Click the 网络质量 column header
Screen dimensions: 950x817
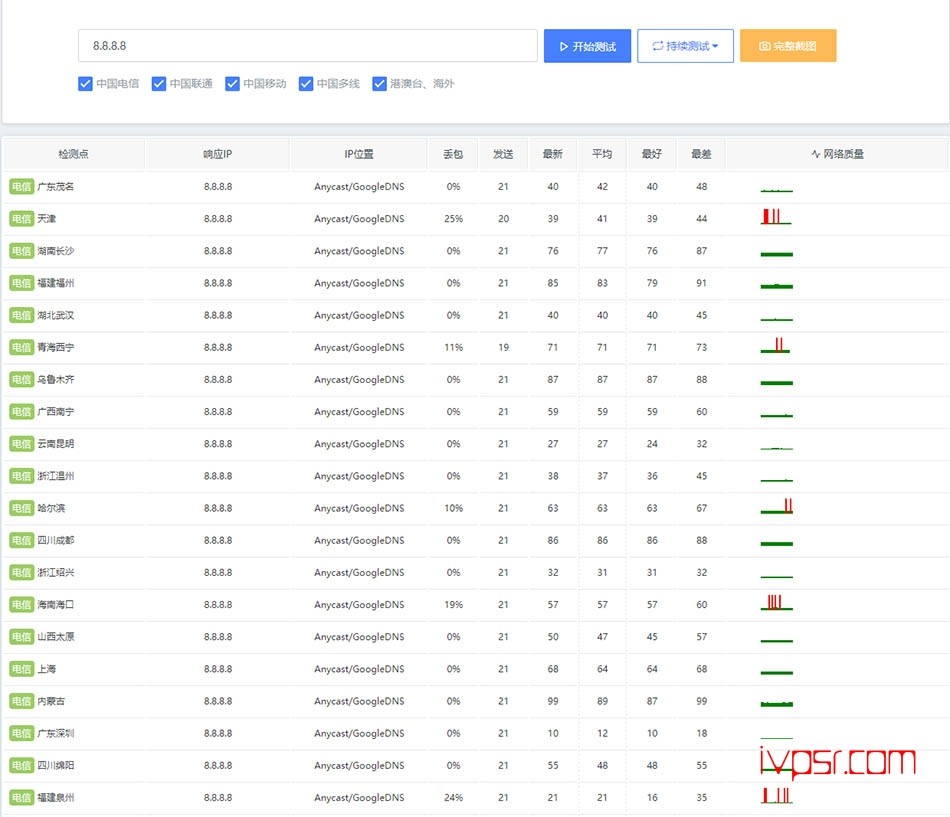pyautogui.click(x=837, y=154)
